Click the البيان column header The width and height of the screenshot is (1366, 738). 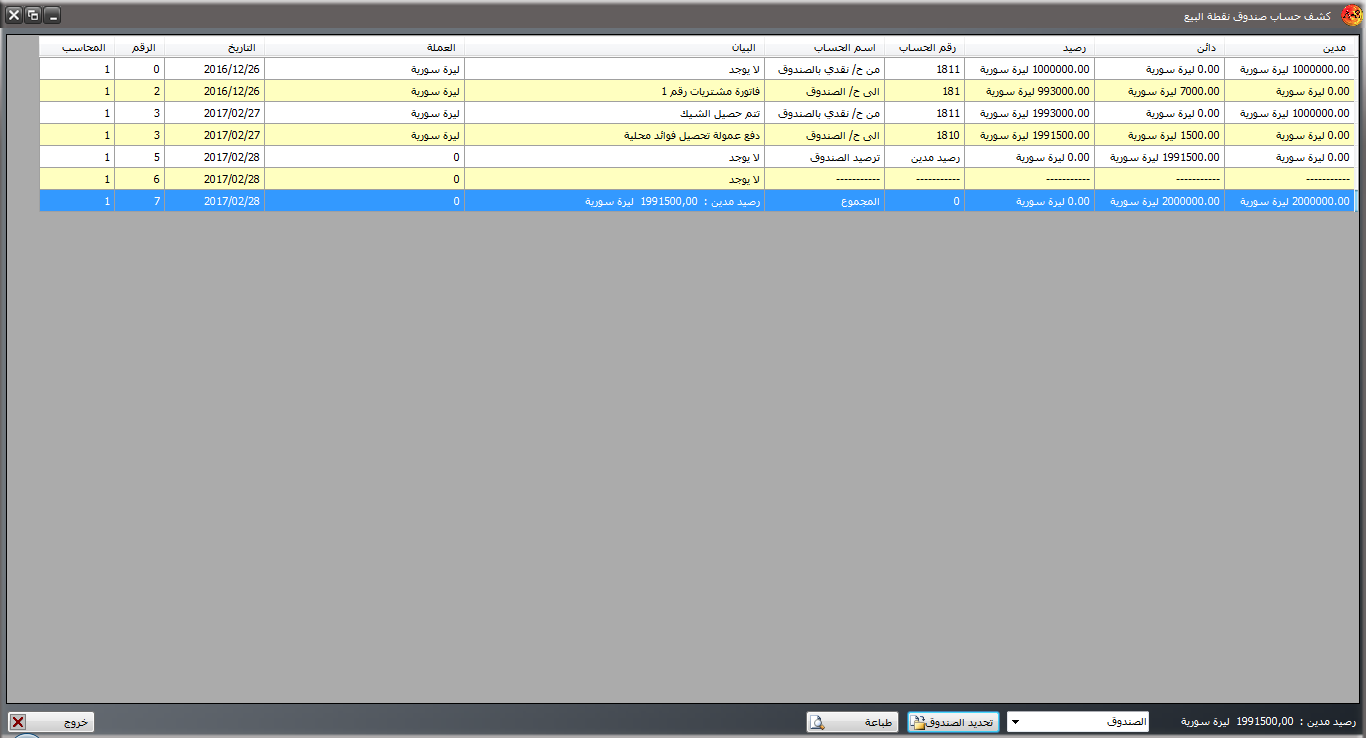(x=614, y=47)
